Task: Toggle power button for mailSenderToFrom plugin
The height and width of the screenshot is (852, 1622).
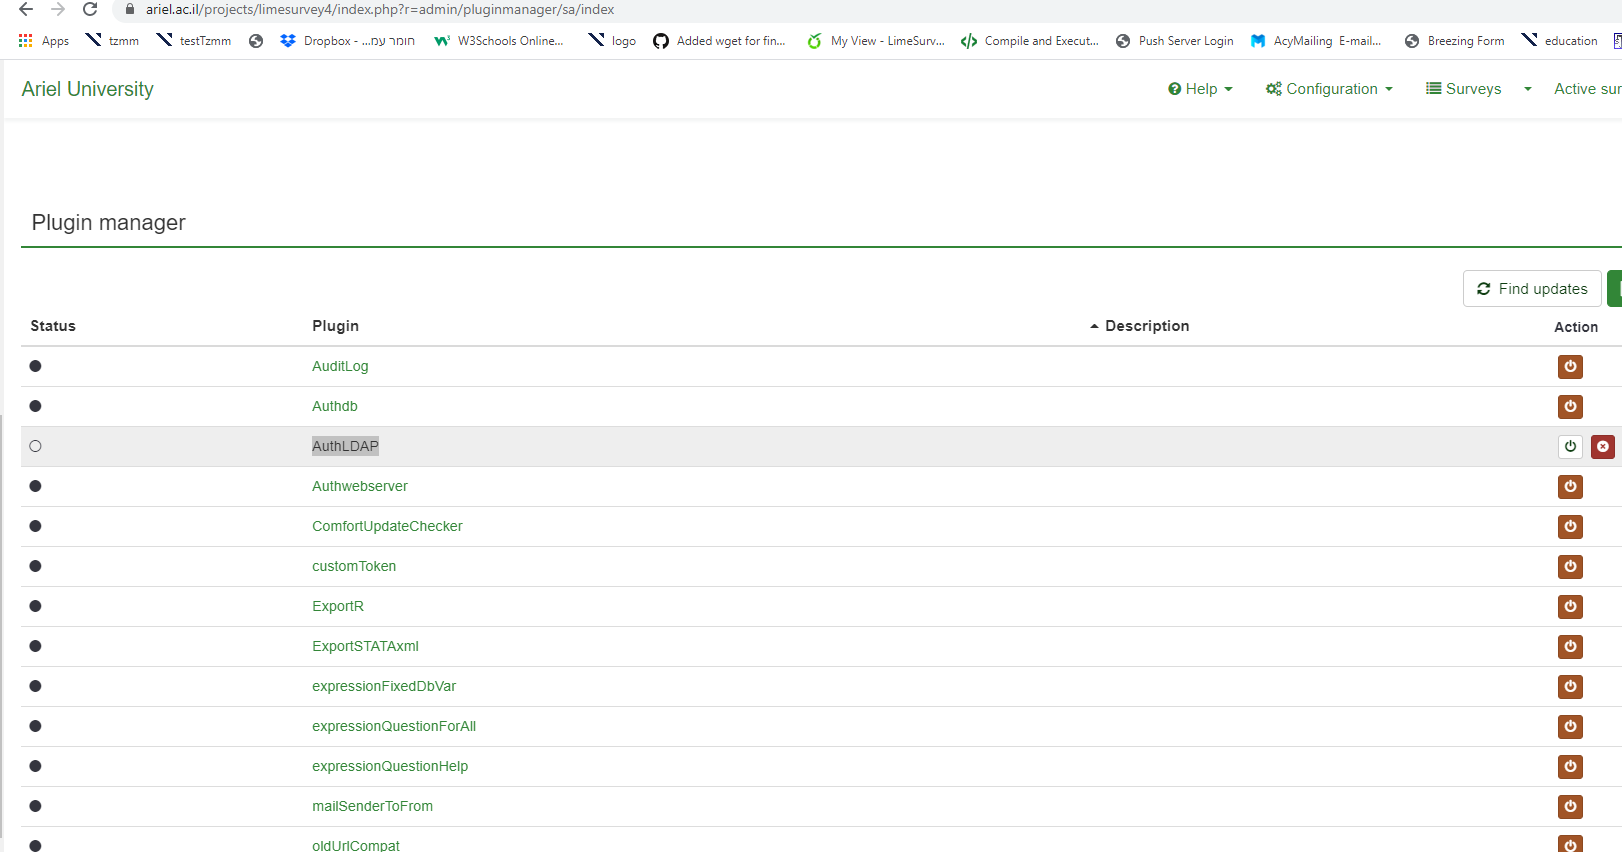Action: click(1570, 807)
